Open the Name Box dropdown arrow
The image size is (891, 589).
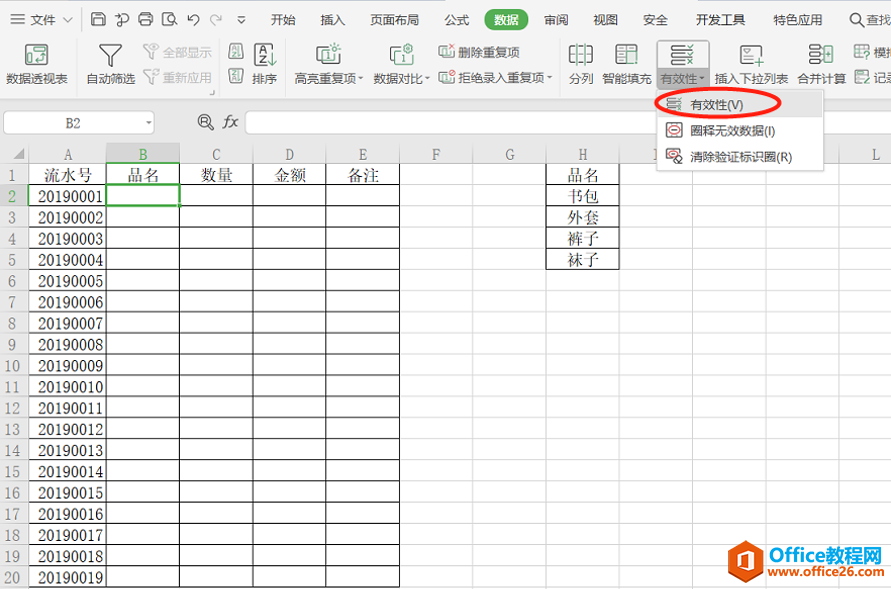(x=148, y=123)
